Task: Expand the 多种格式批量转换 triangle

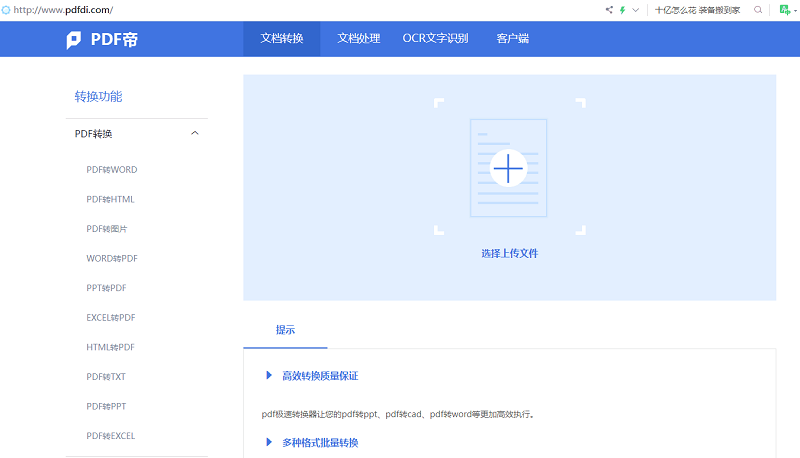Action: [x=269, y=442]
